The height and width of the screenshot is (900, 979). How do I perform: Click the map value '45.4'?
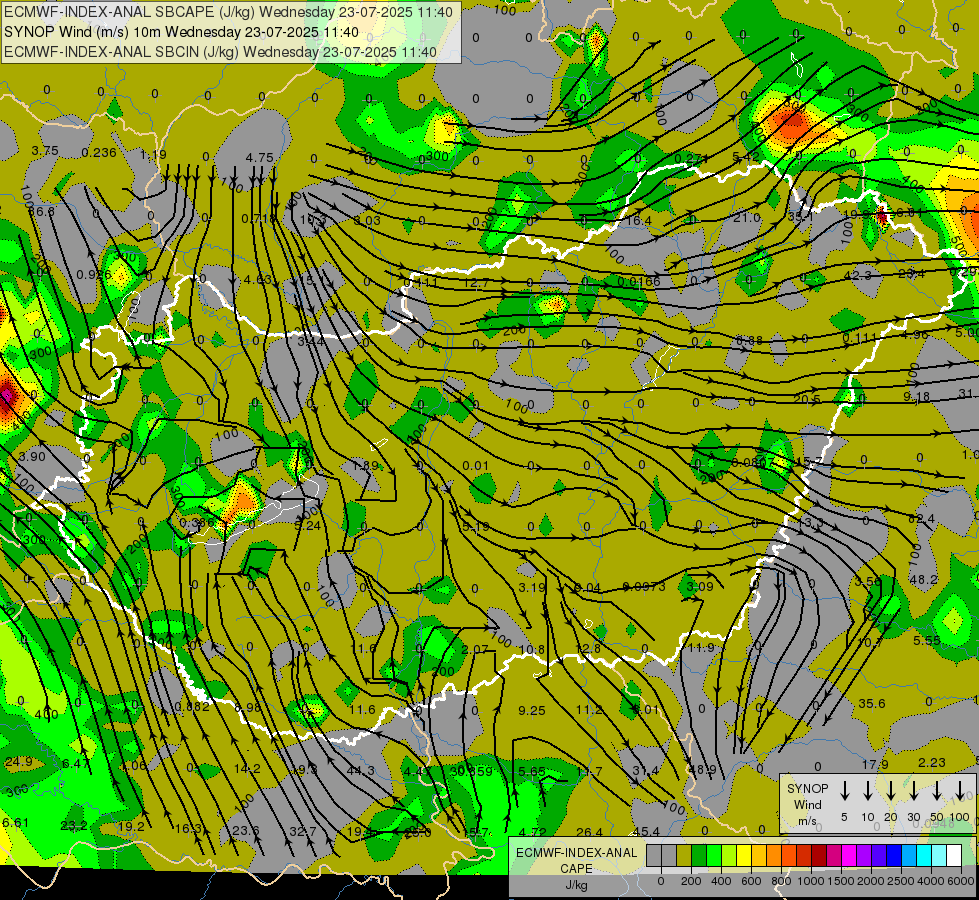click(646, 831)
